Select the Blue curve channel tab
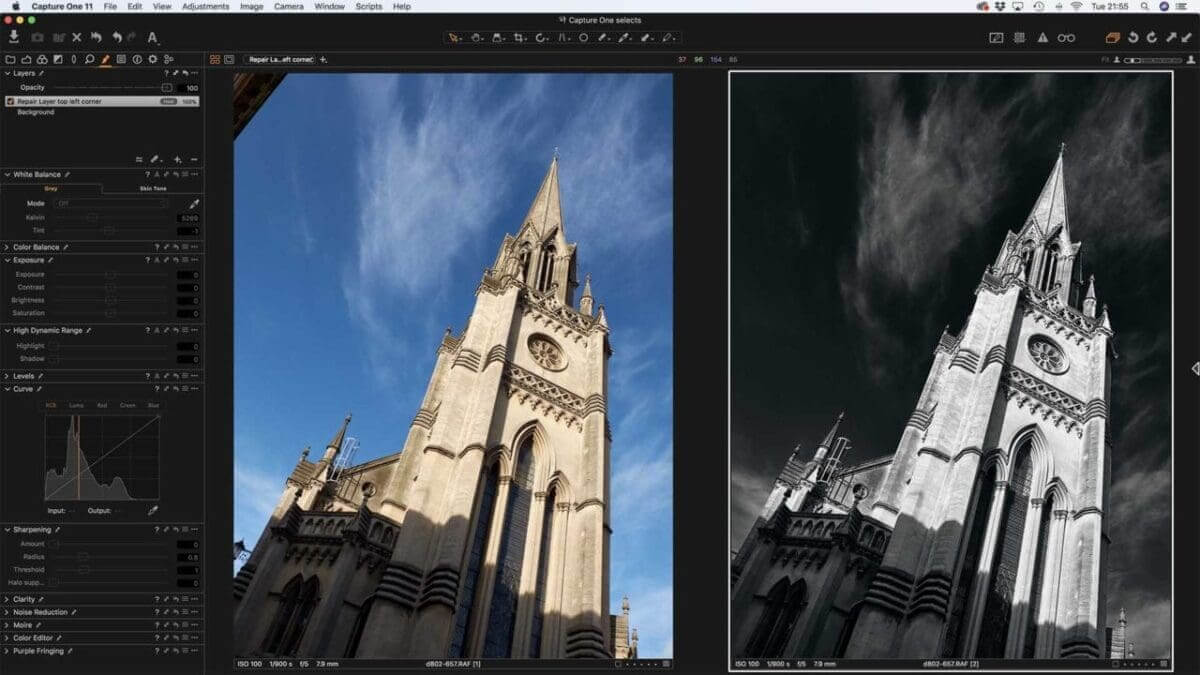 coord(153,405)
